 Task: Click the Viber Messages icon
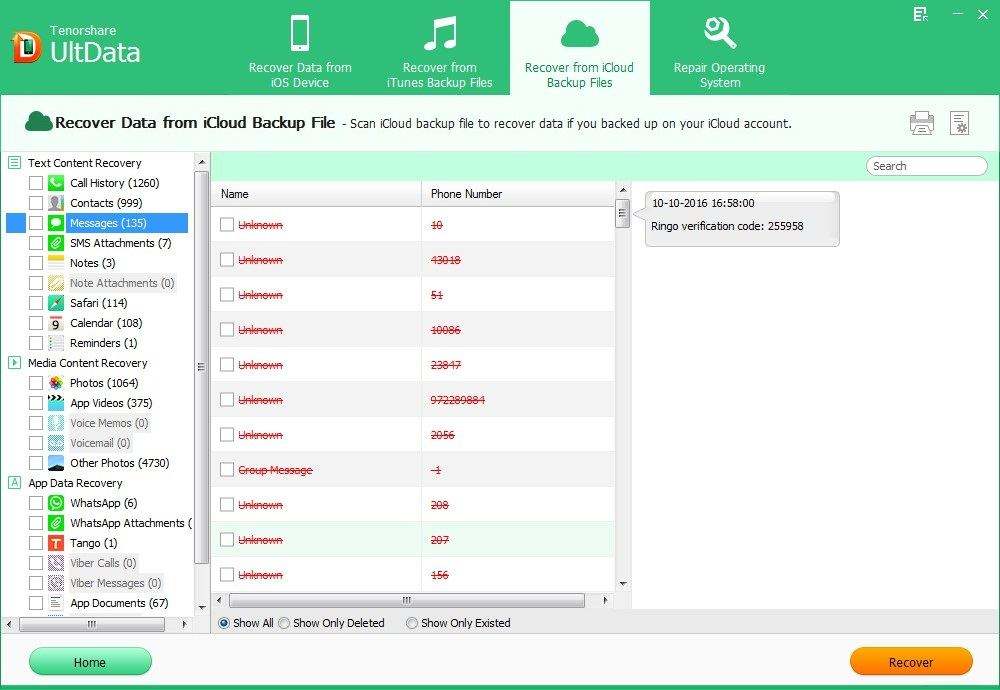(x=56, y=583)
